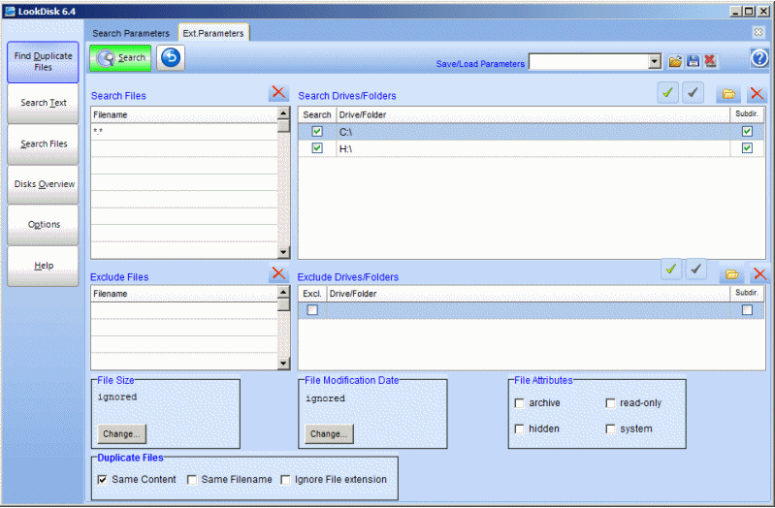Screen dimensions: 775x508
Task: Click Drive/Folder header in Exclude Drives/Folders
Action: [x=528, y=294]
